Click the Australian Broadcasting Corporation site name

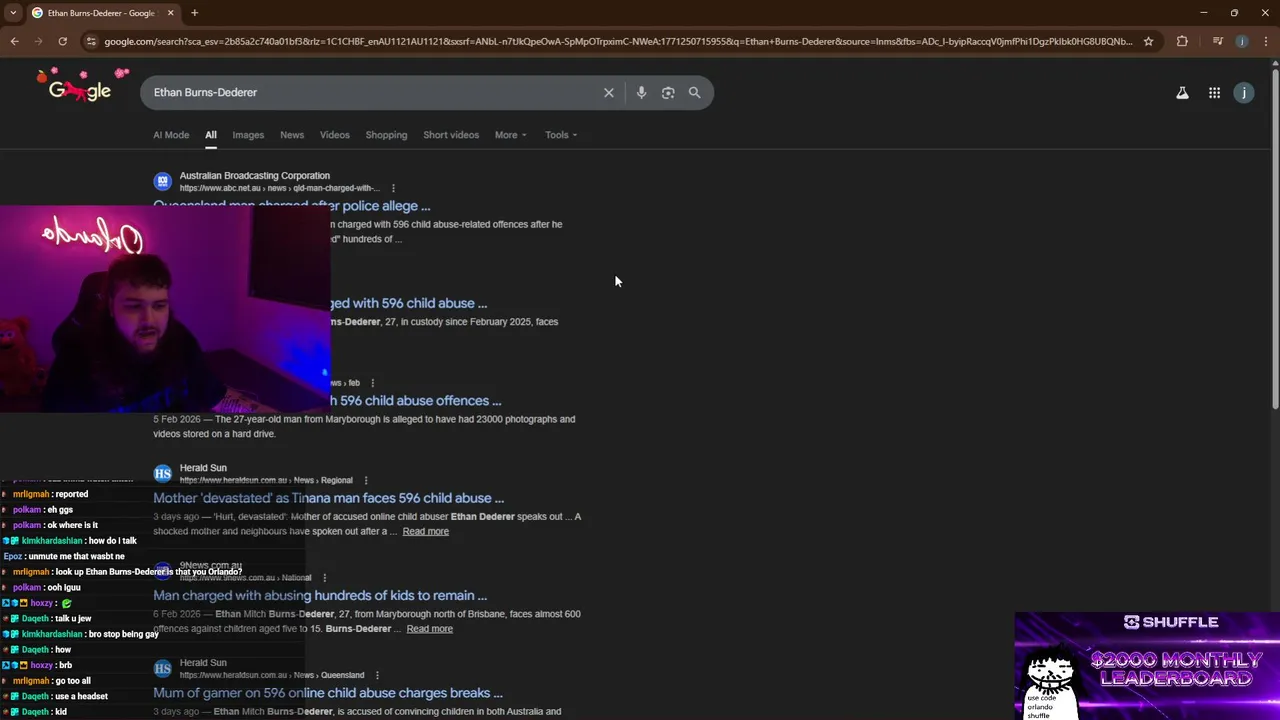click(254, 175)
